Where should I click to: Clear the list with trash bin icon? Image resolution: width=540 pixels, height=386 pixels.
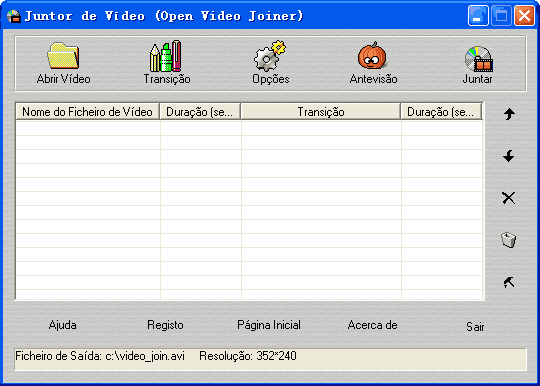pos(508,240)
